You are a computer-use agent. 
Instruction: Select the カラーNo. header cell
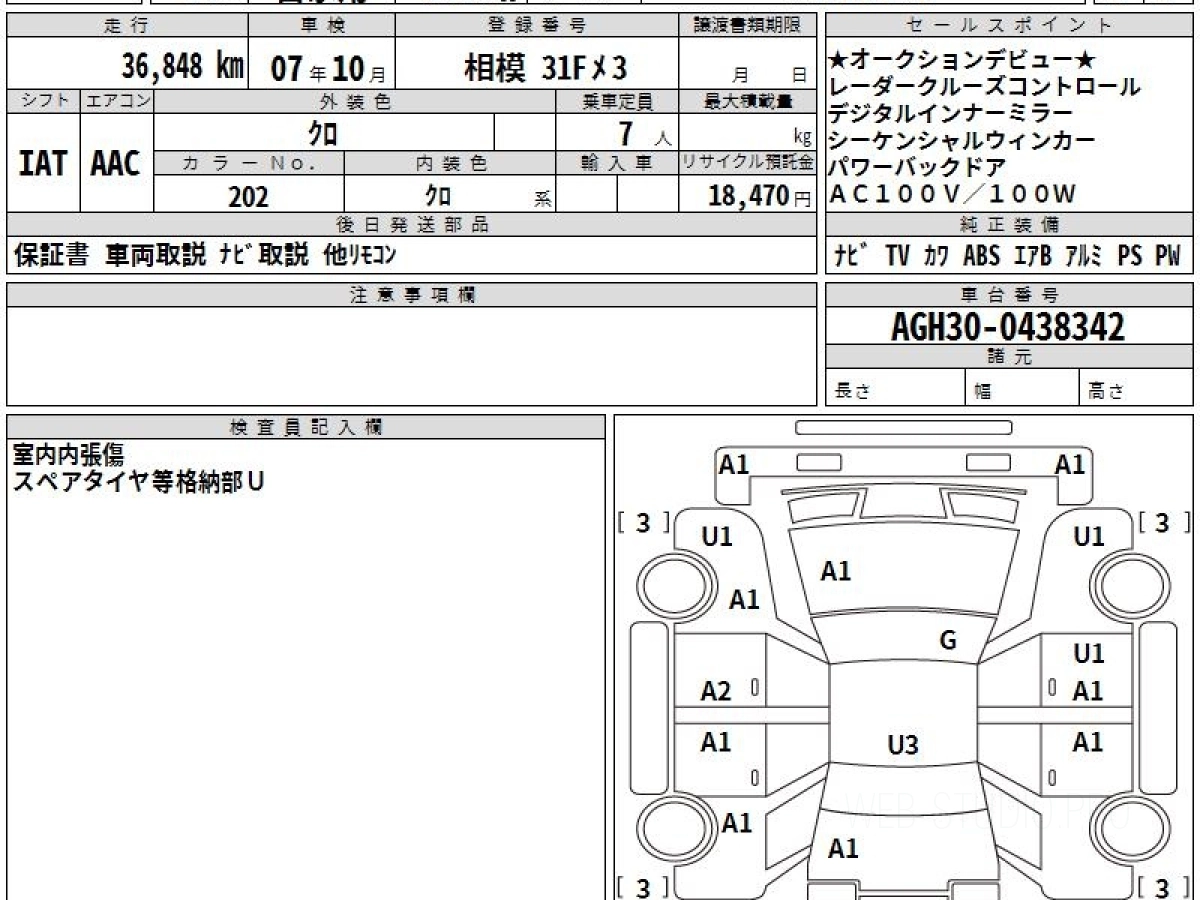click(x=249, y=164)
